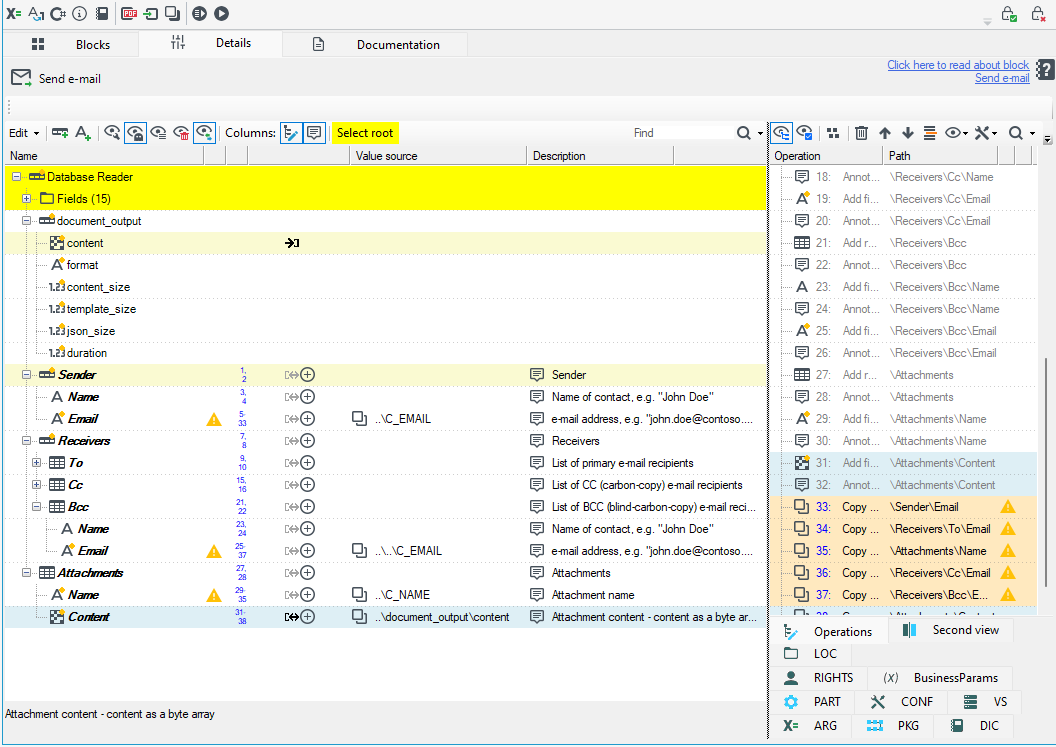Move operation down with the down arrow icon

[x=908, y=133]
